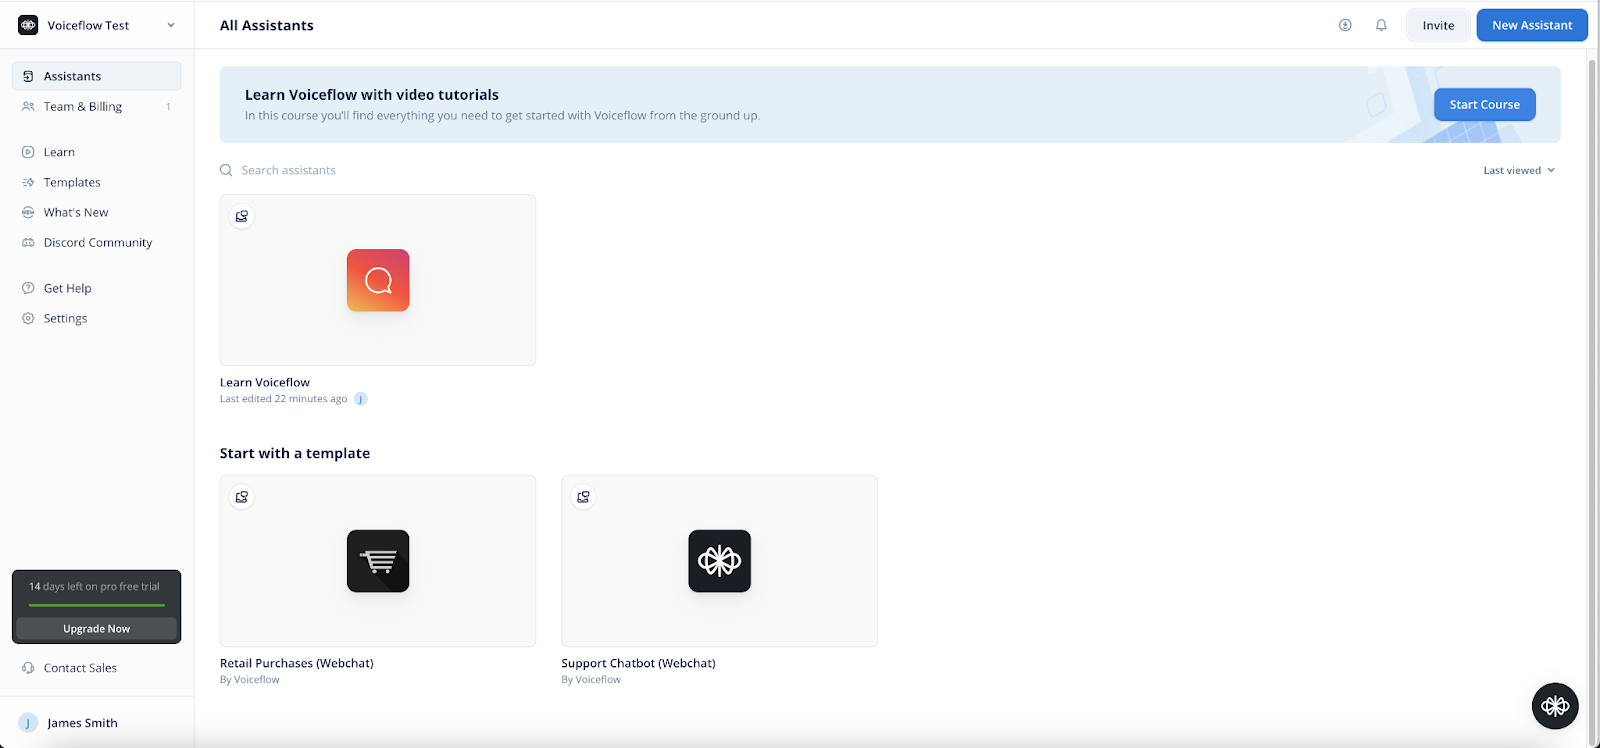
Task: Click the Learn play icon
Action: click(x=28, y=152)
